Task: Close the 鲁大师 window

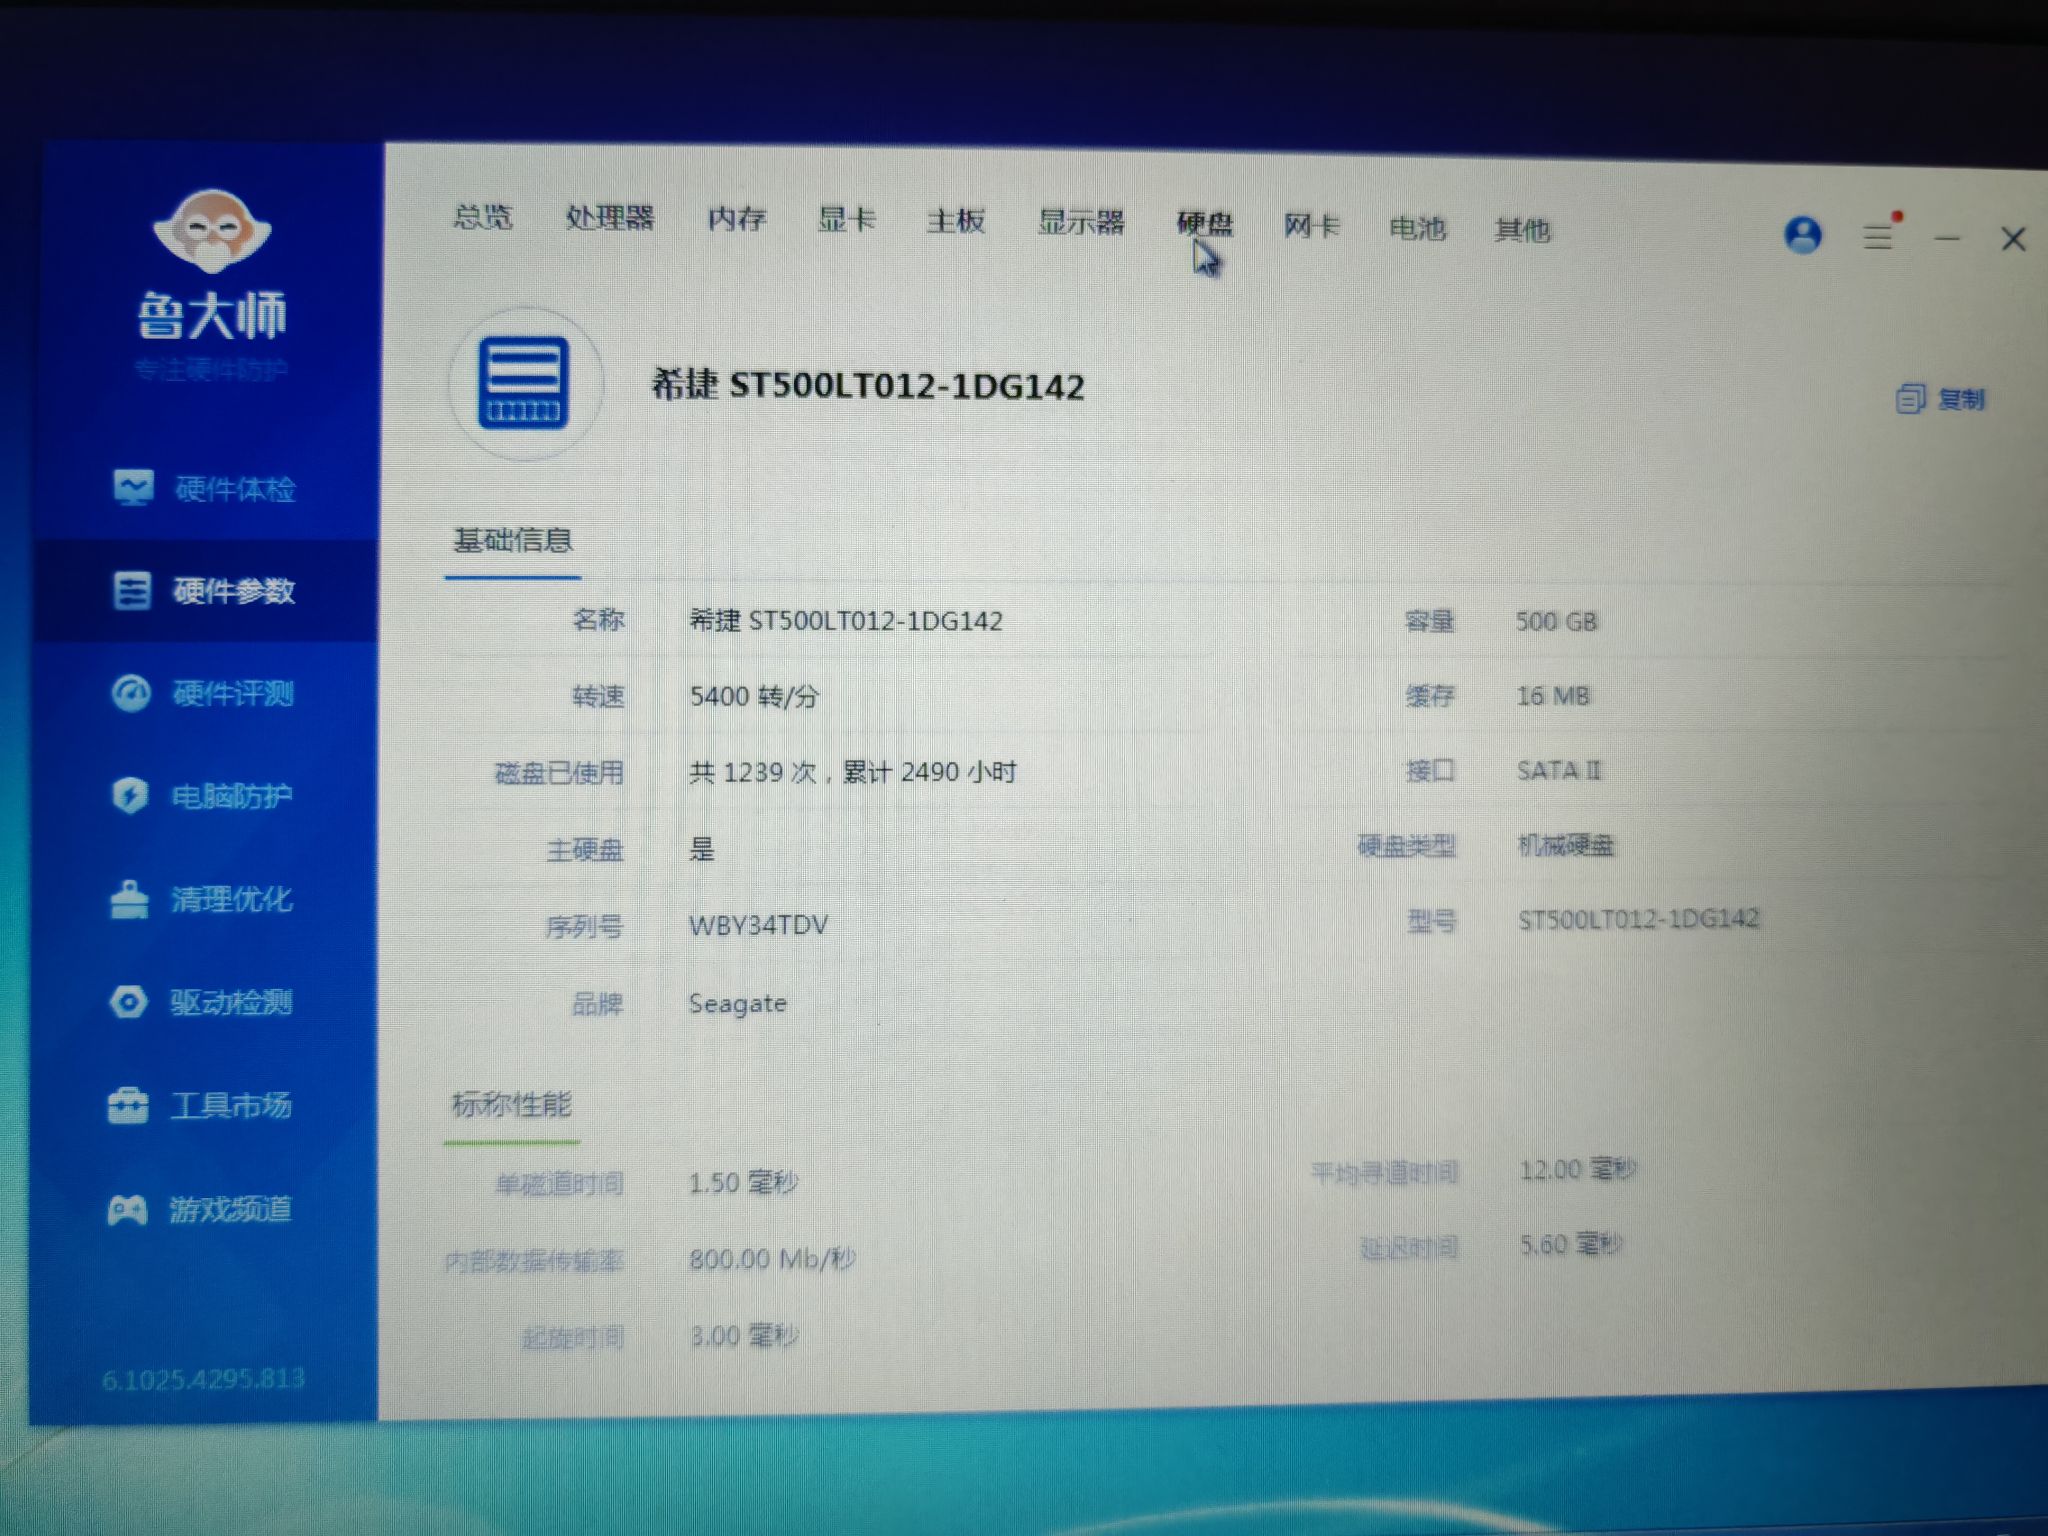Action: point(2013,239)
